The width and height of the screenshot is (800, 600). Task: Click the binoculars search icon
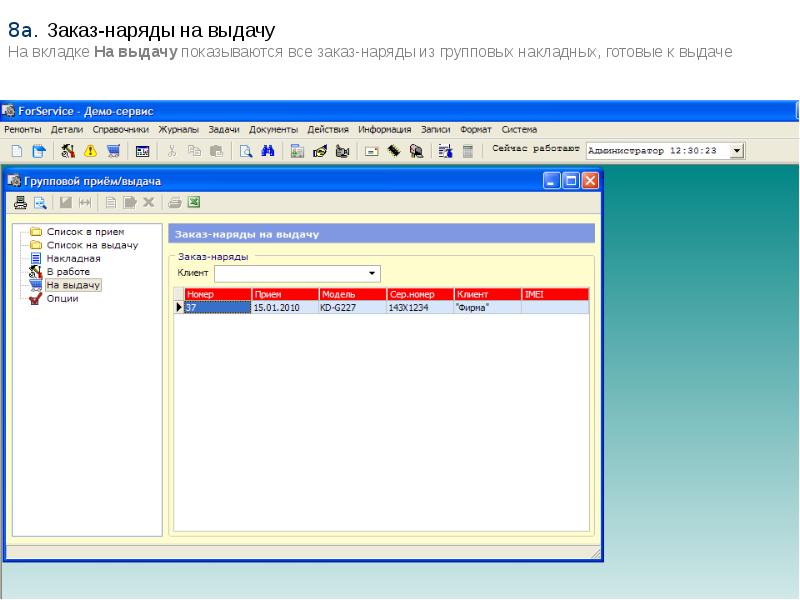[x=268, y=151]
